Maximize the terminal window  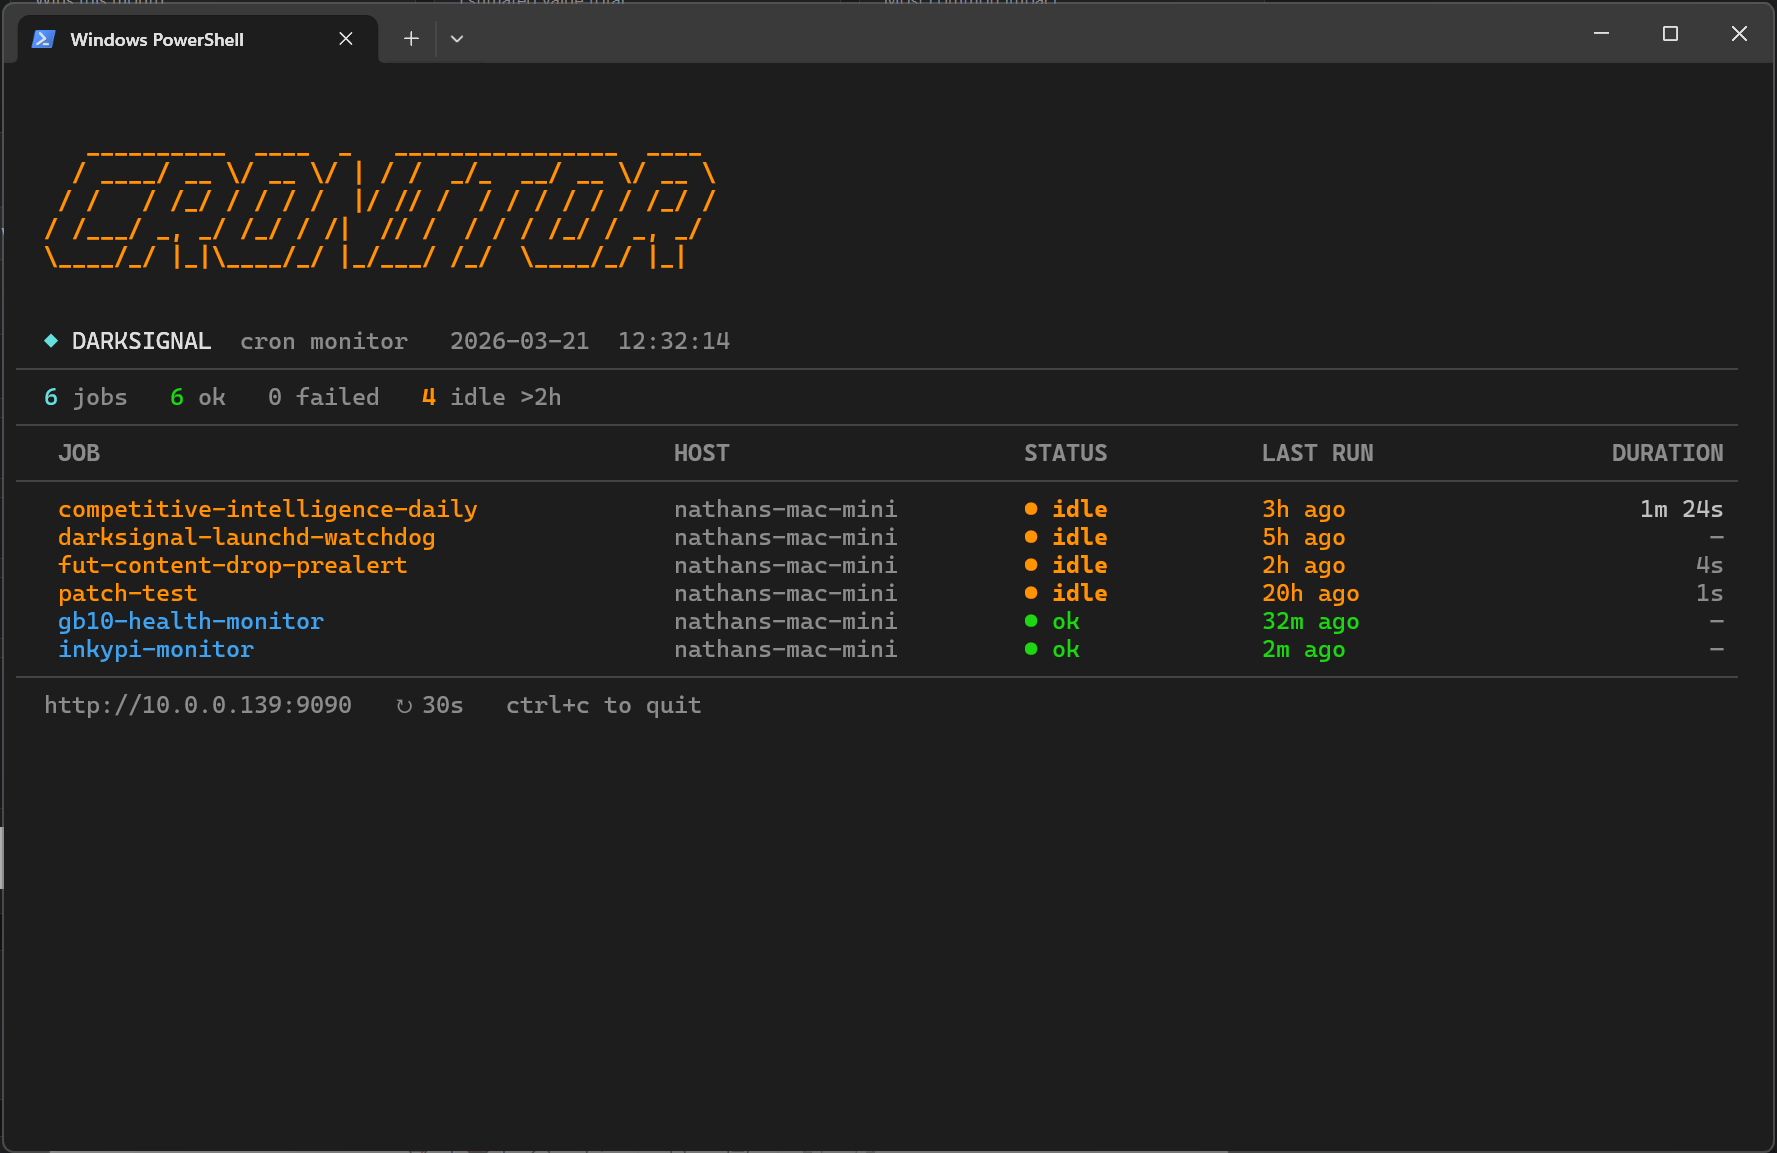[x=1670, y=33]
